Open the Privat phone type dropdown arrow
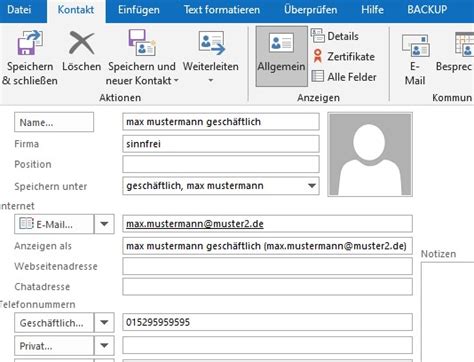The image size is (474, 362). pos(104,345)
